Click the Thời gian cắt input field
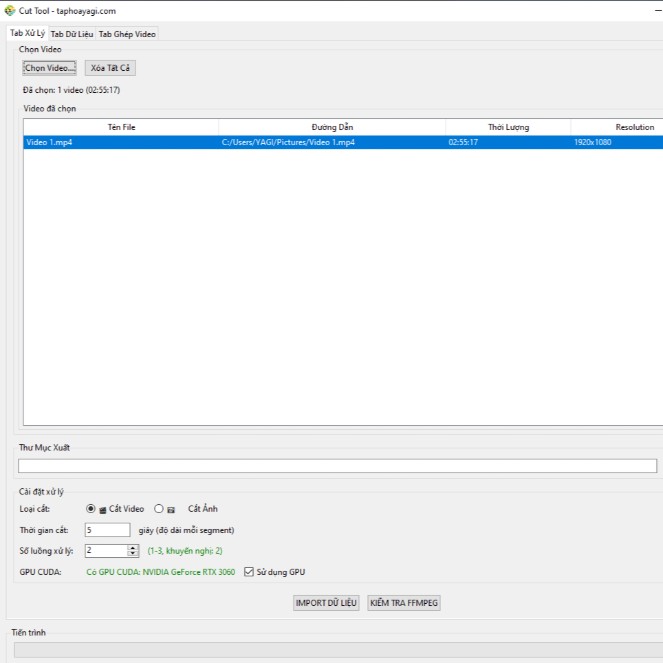This screenshot has height=663, width=663. click(107, 530)
